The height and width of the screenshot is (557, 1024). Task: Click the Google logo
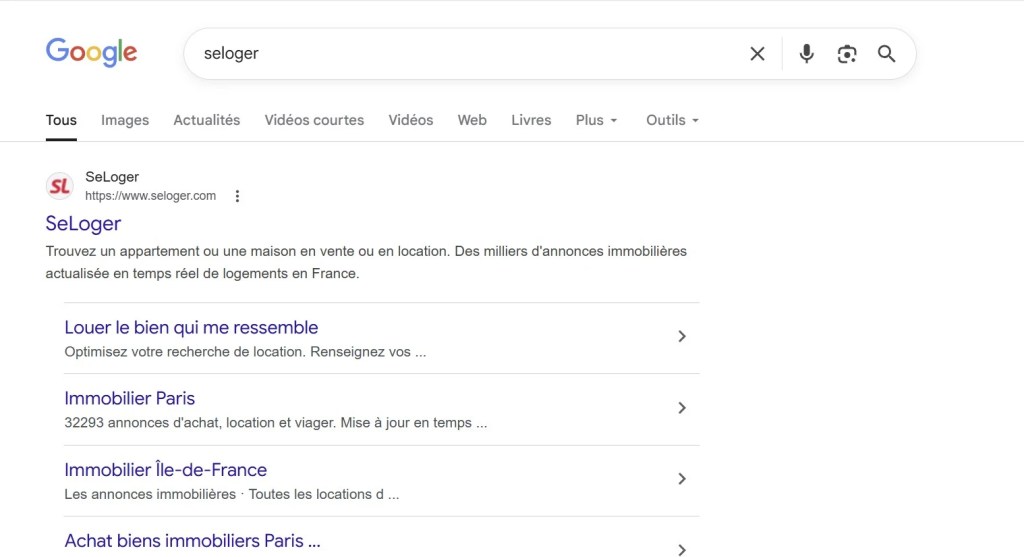91,52
